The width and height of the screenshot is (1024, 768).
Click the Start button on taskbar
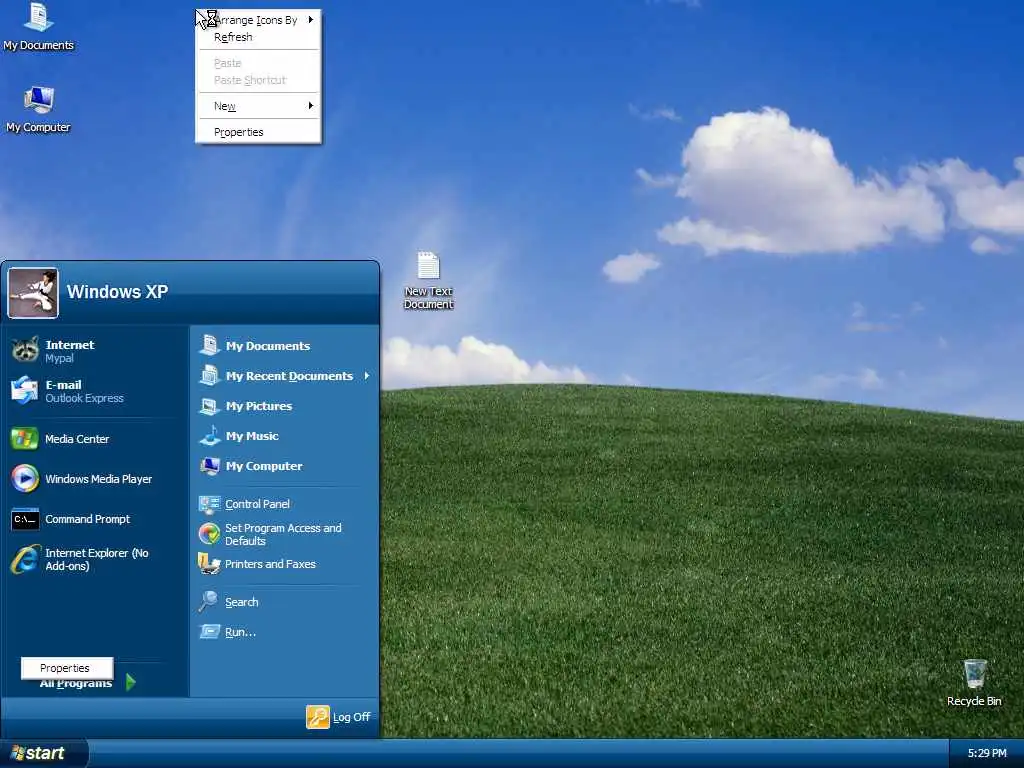tap(43, 754)
